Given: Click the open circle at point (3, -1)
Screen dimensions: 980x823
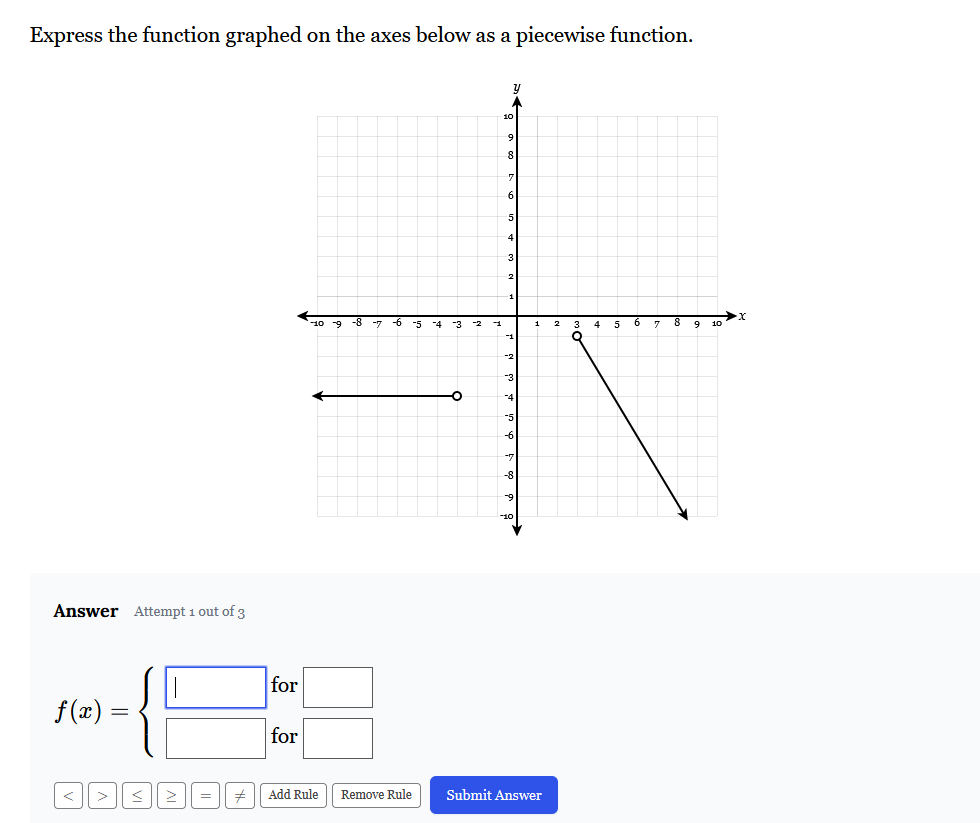Looking at the screenshot, I should tap(577, 336).
